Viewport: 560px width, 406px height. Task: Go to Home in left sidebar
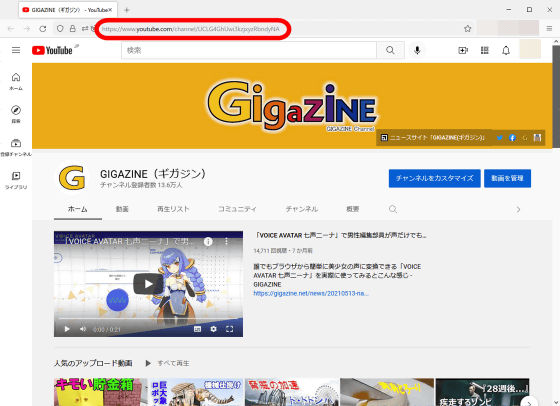coord(16,81)
